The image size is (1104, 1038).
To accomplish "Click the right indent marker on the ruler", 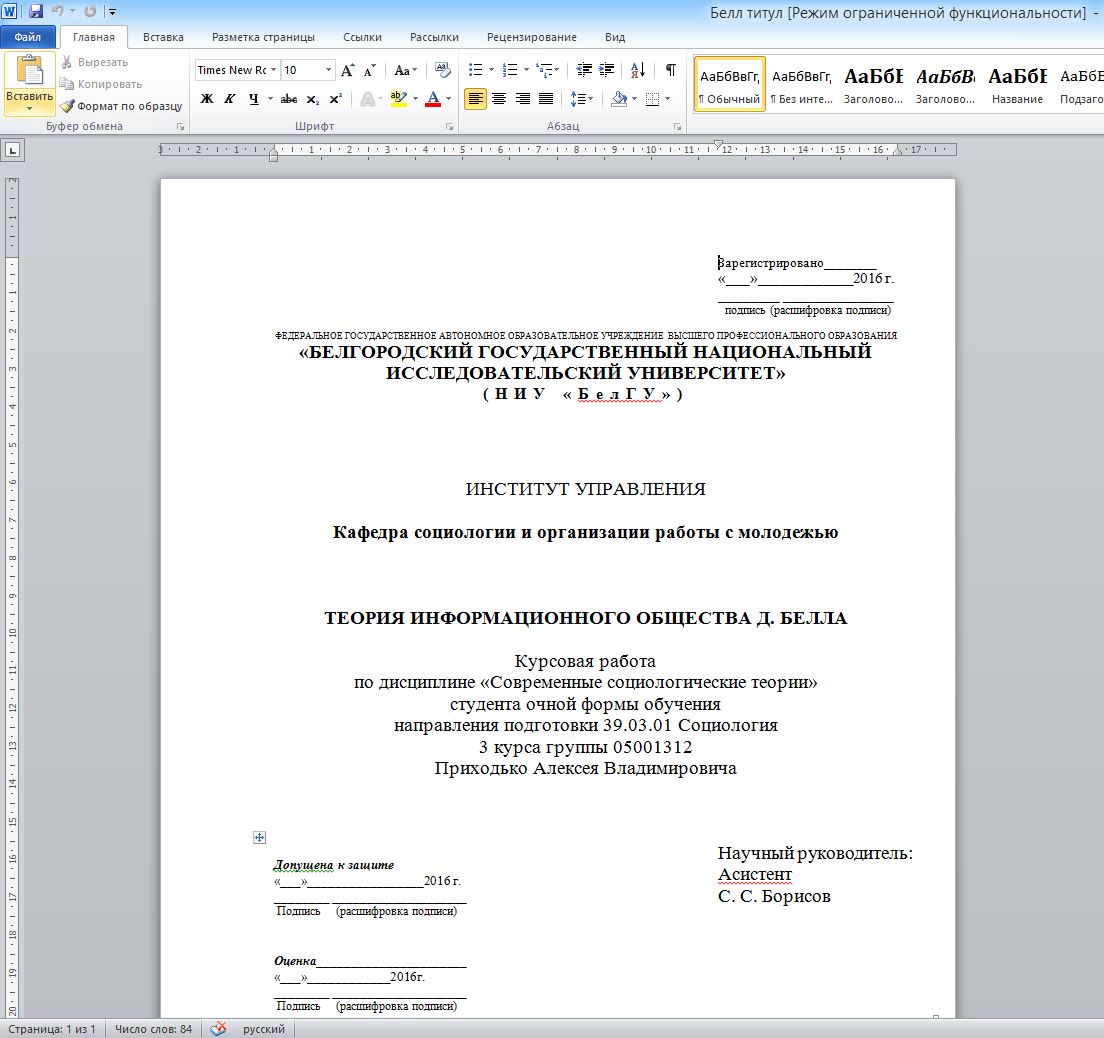I will 897,151.
